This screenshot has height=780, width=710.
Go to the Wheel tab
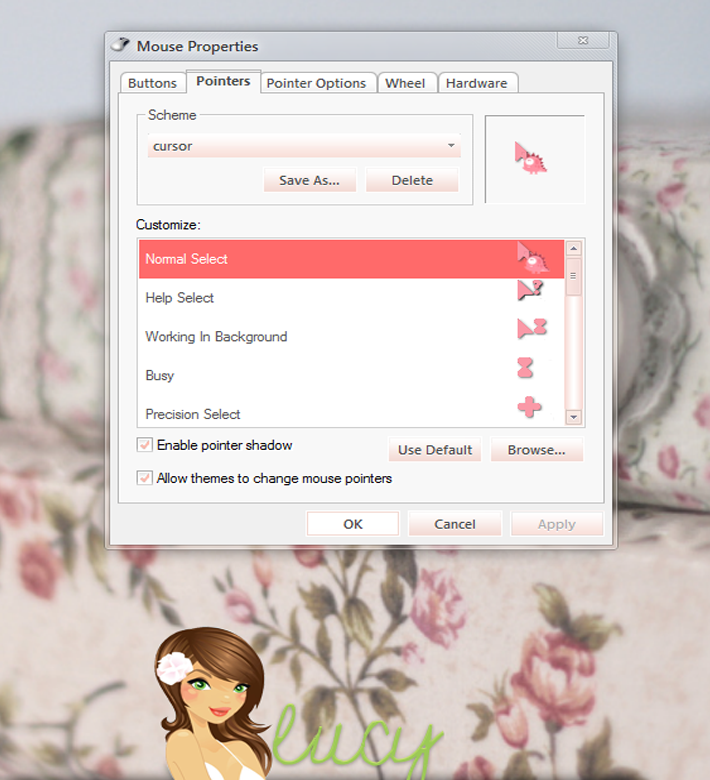405,83
